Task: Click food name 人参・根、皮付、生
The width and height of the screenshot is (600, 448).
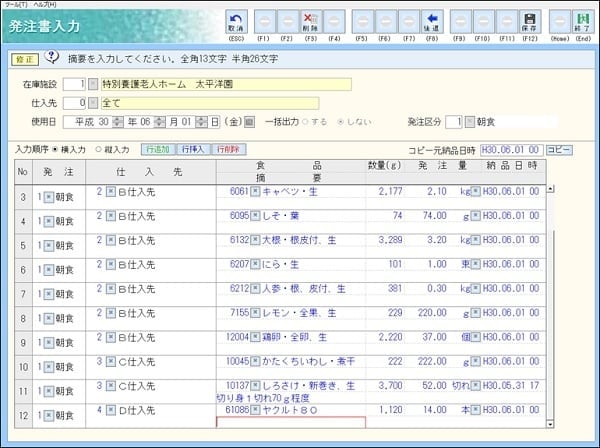Action: [x=304, y=289]
